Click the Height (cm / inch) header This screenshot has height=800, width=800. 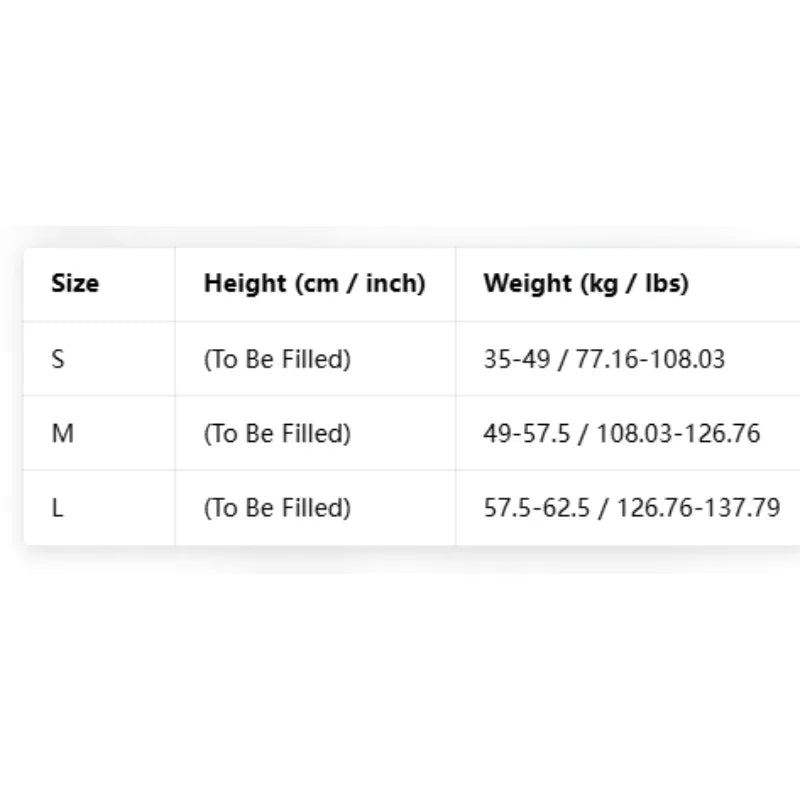pyautogui.click(x=314, y=284)
